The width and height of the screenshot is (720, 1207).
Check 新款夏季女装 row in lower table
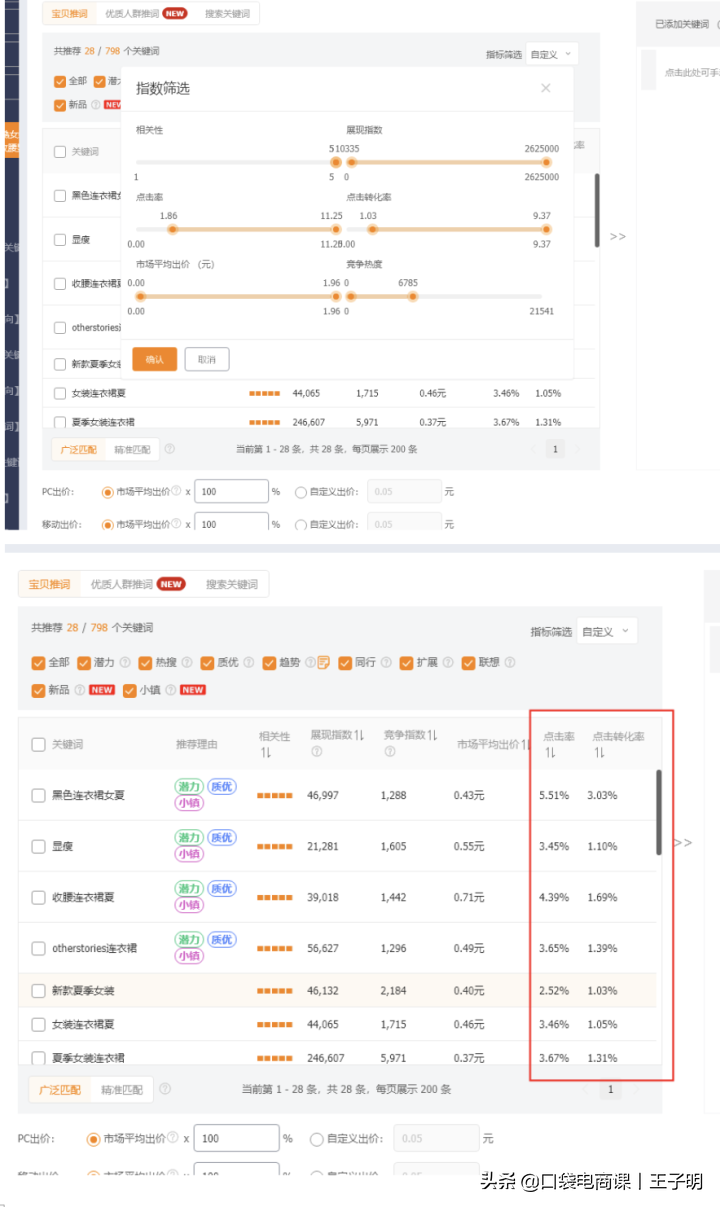(38, 991)
